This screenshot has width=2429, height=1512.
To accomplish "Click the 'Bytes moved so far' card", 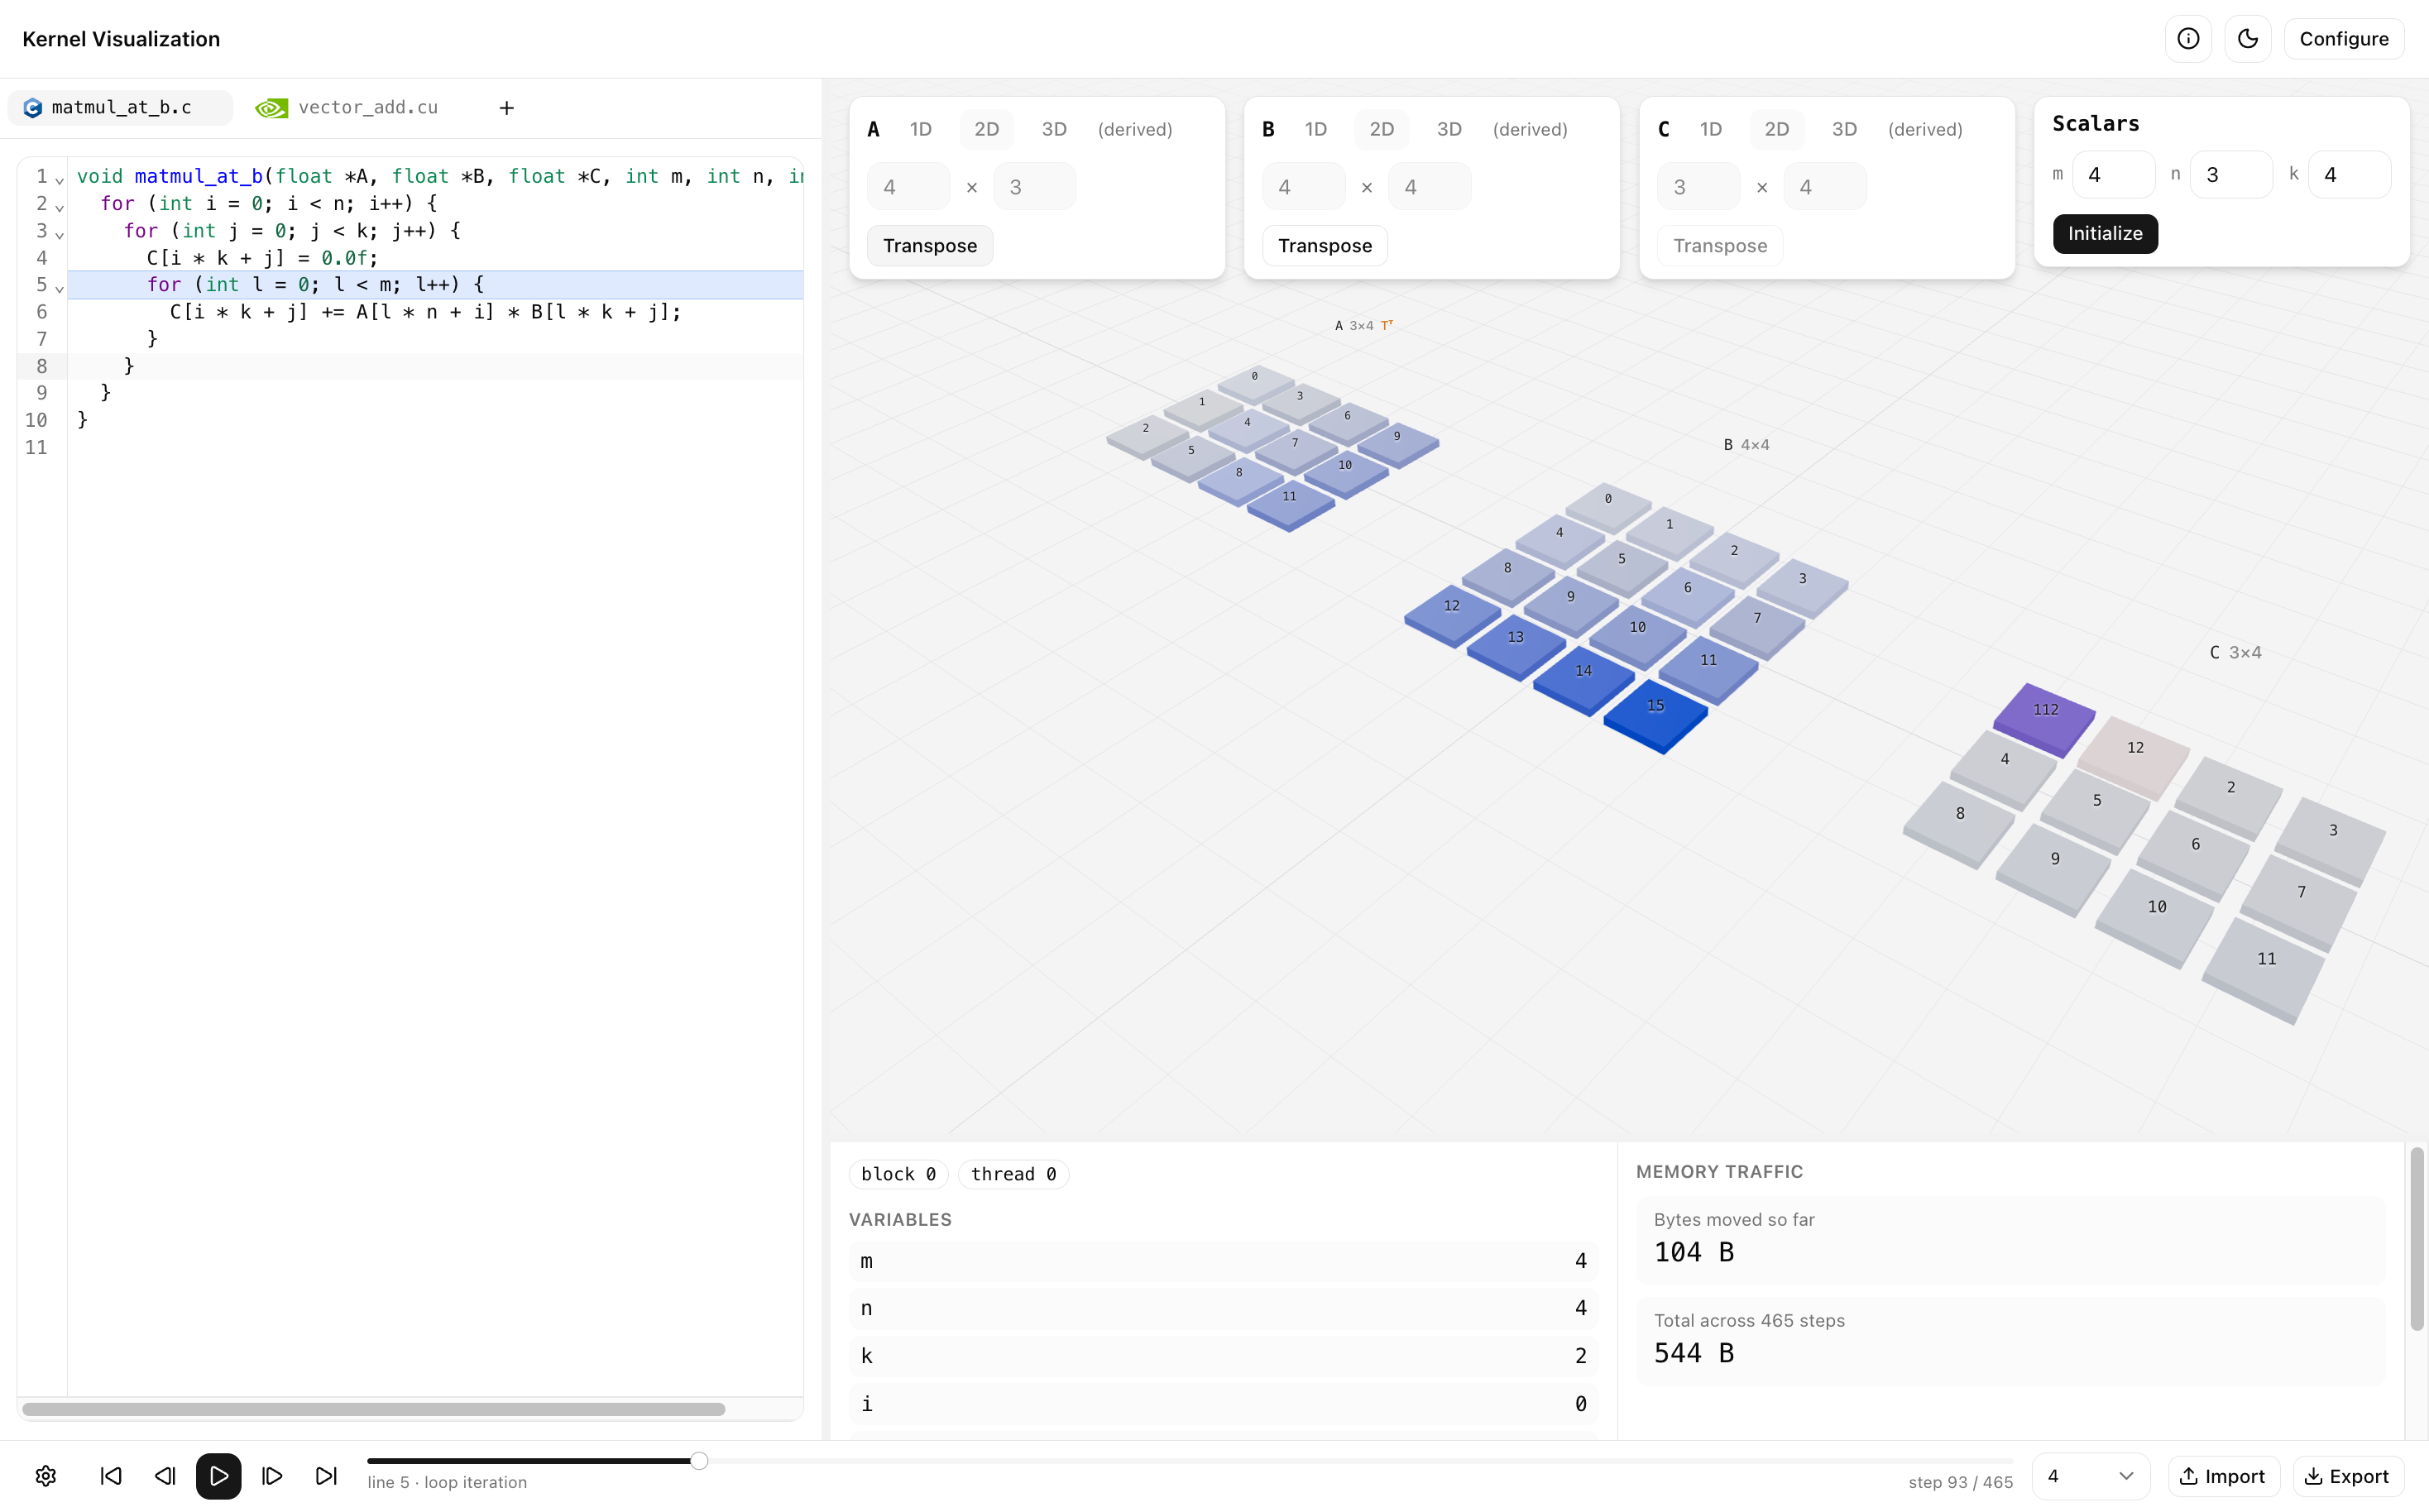I will 2010,1240.
